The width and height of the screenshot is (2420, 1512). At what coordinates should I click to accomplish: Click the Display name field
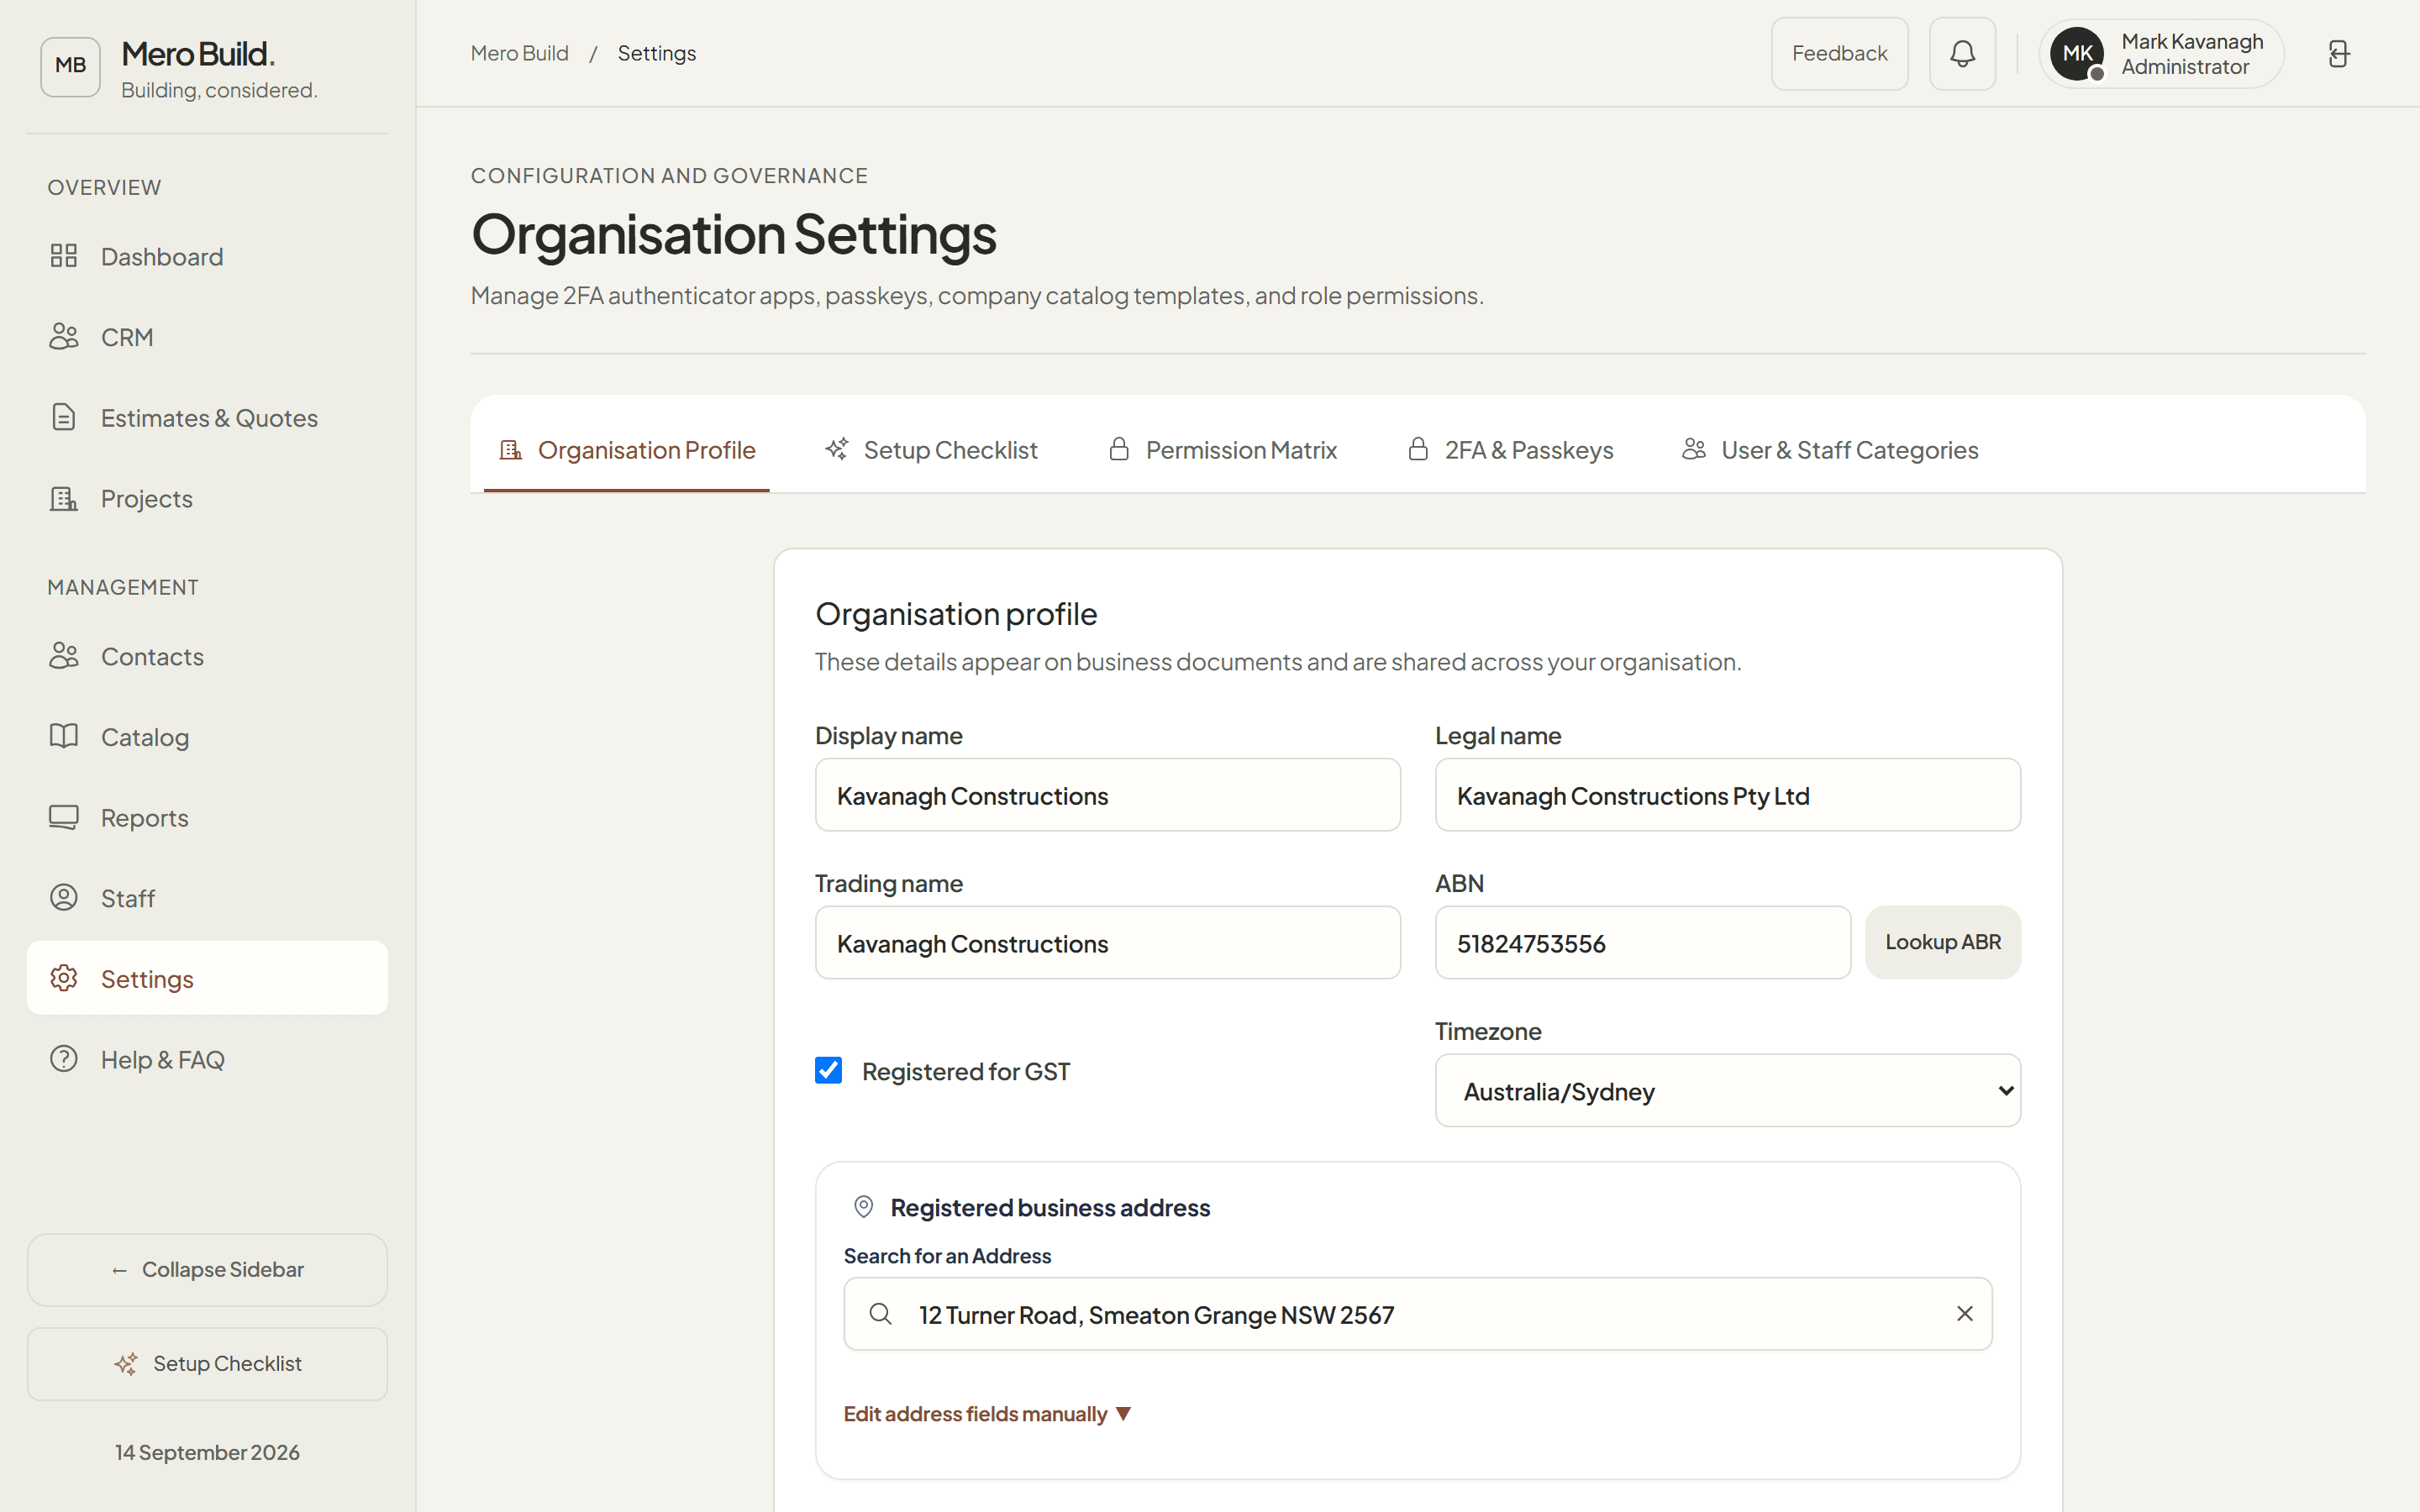coord(1107,795)
